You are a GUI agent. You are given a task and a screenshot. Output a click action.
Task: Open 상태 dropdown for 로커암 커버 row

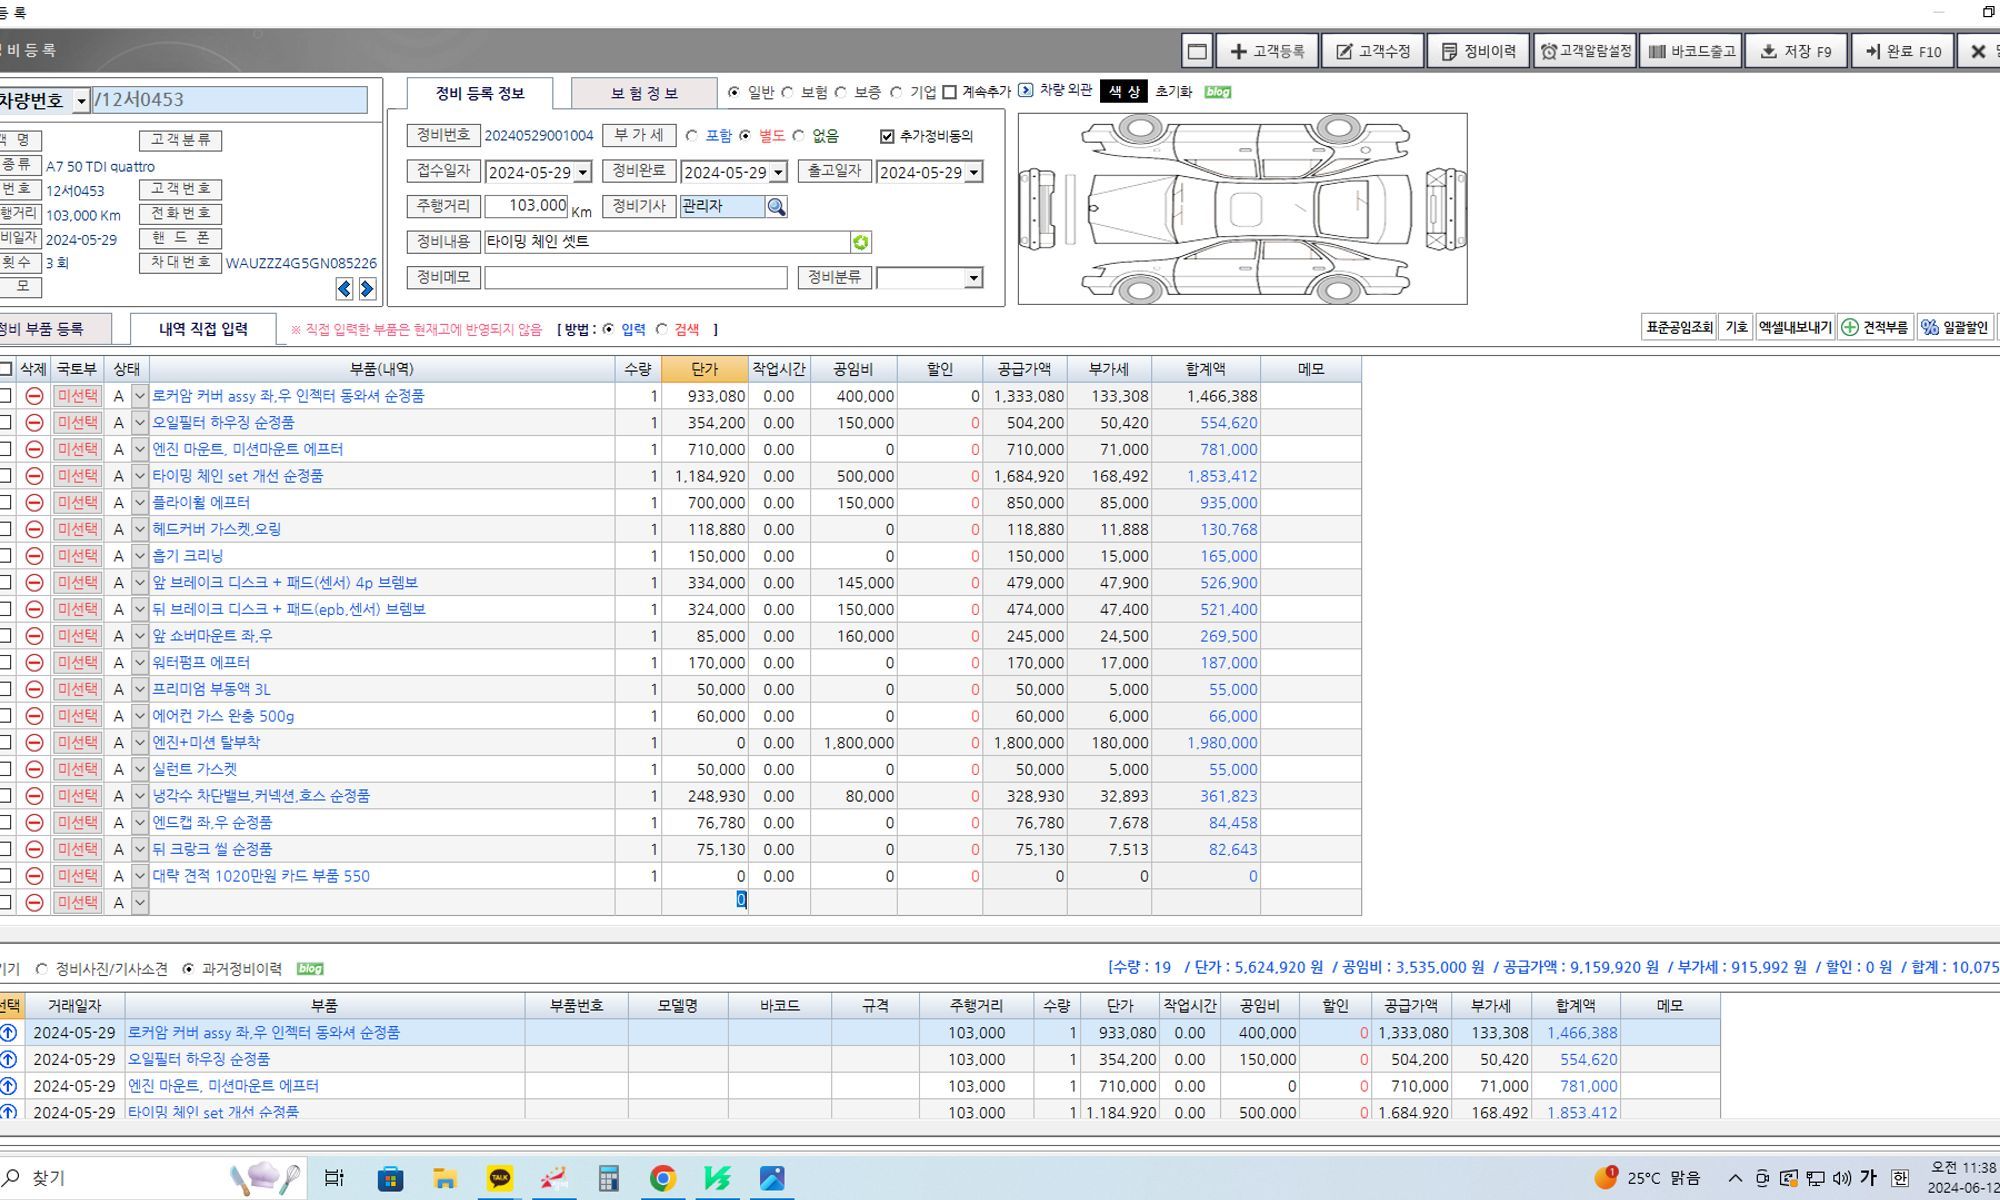(x=140, y=396)
